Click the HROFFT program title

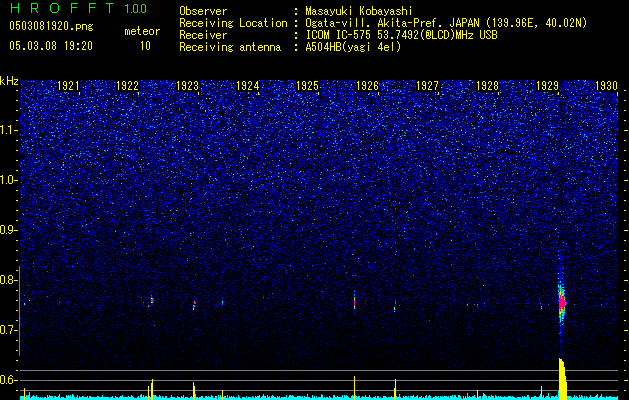pyautogui.click(x=62, y=8)
